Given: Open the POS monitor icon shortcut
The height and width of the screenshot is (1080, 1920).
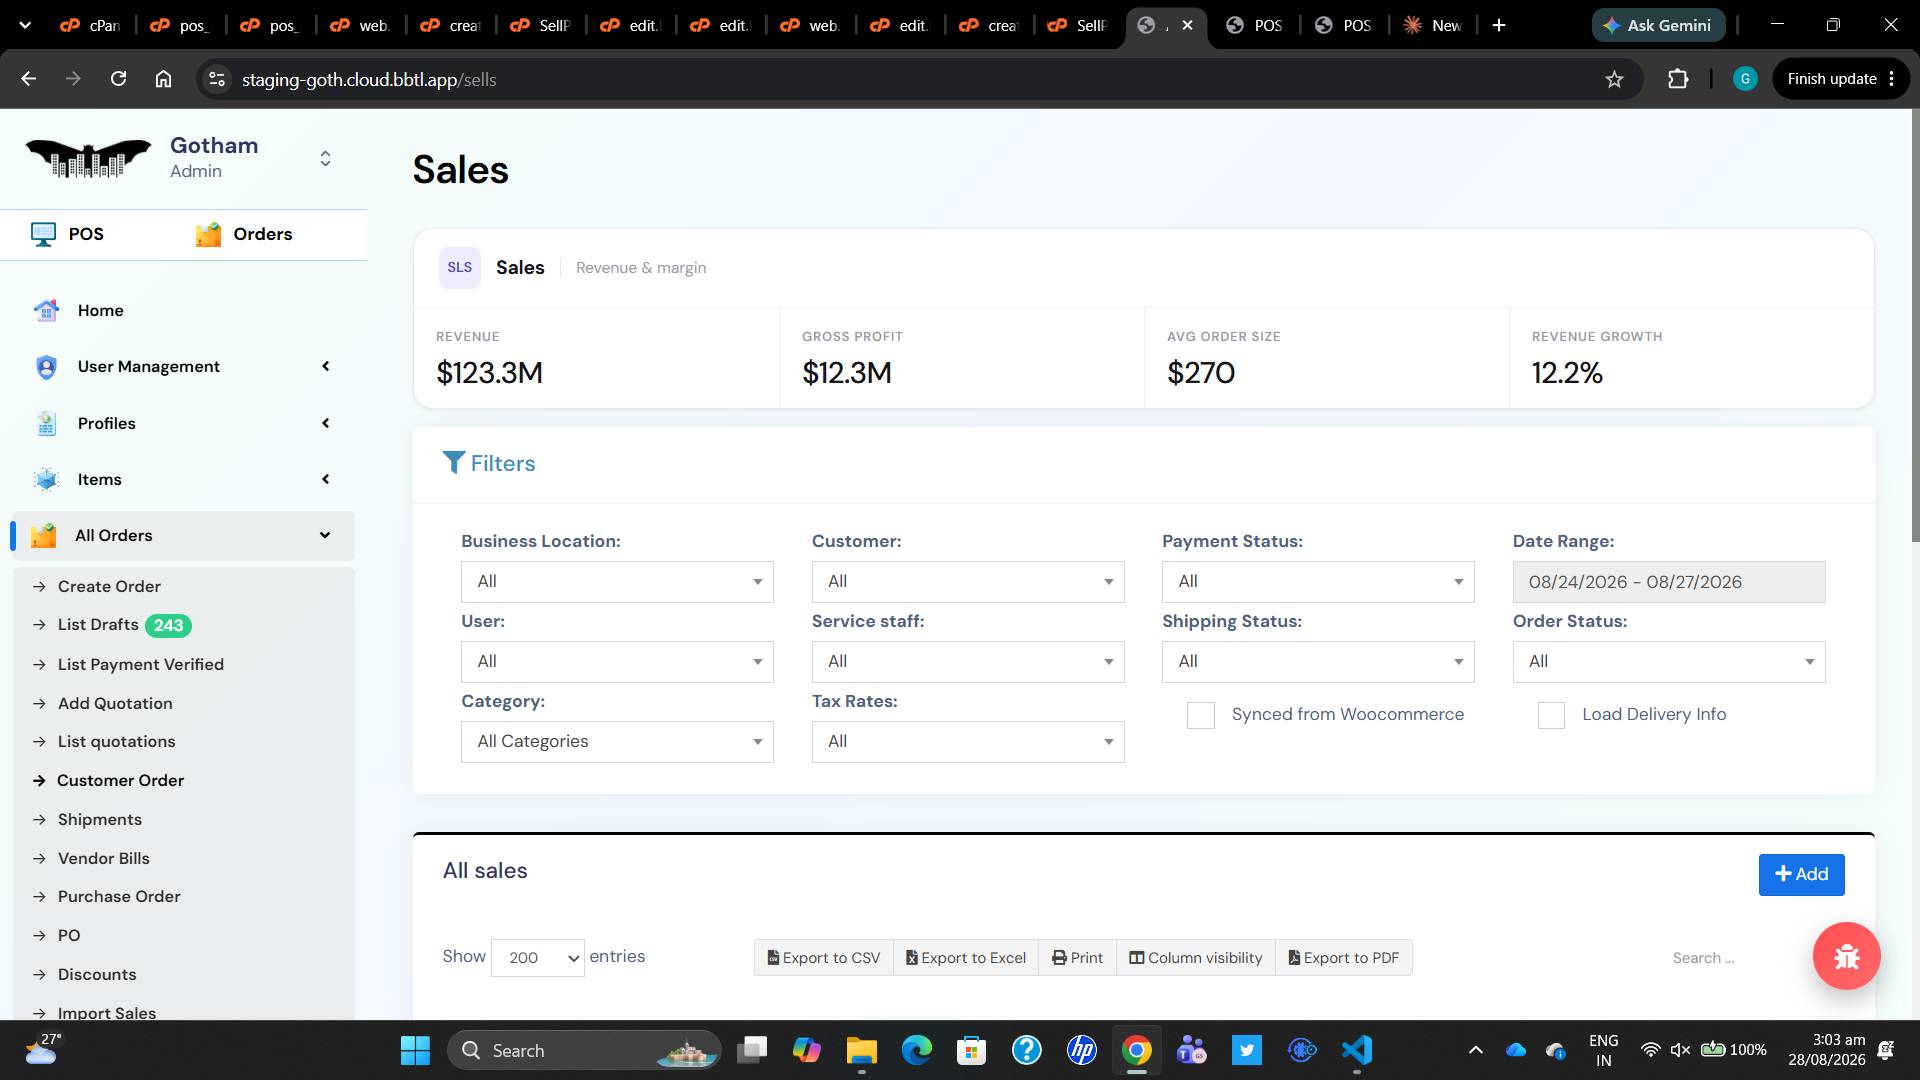Looking at the screenshot, I should pyautogui.click(x=43, y=234).
